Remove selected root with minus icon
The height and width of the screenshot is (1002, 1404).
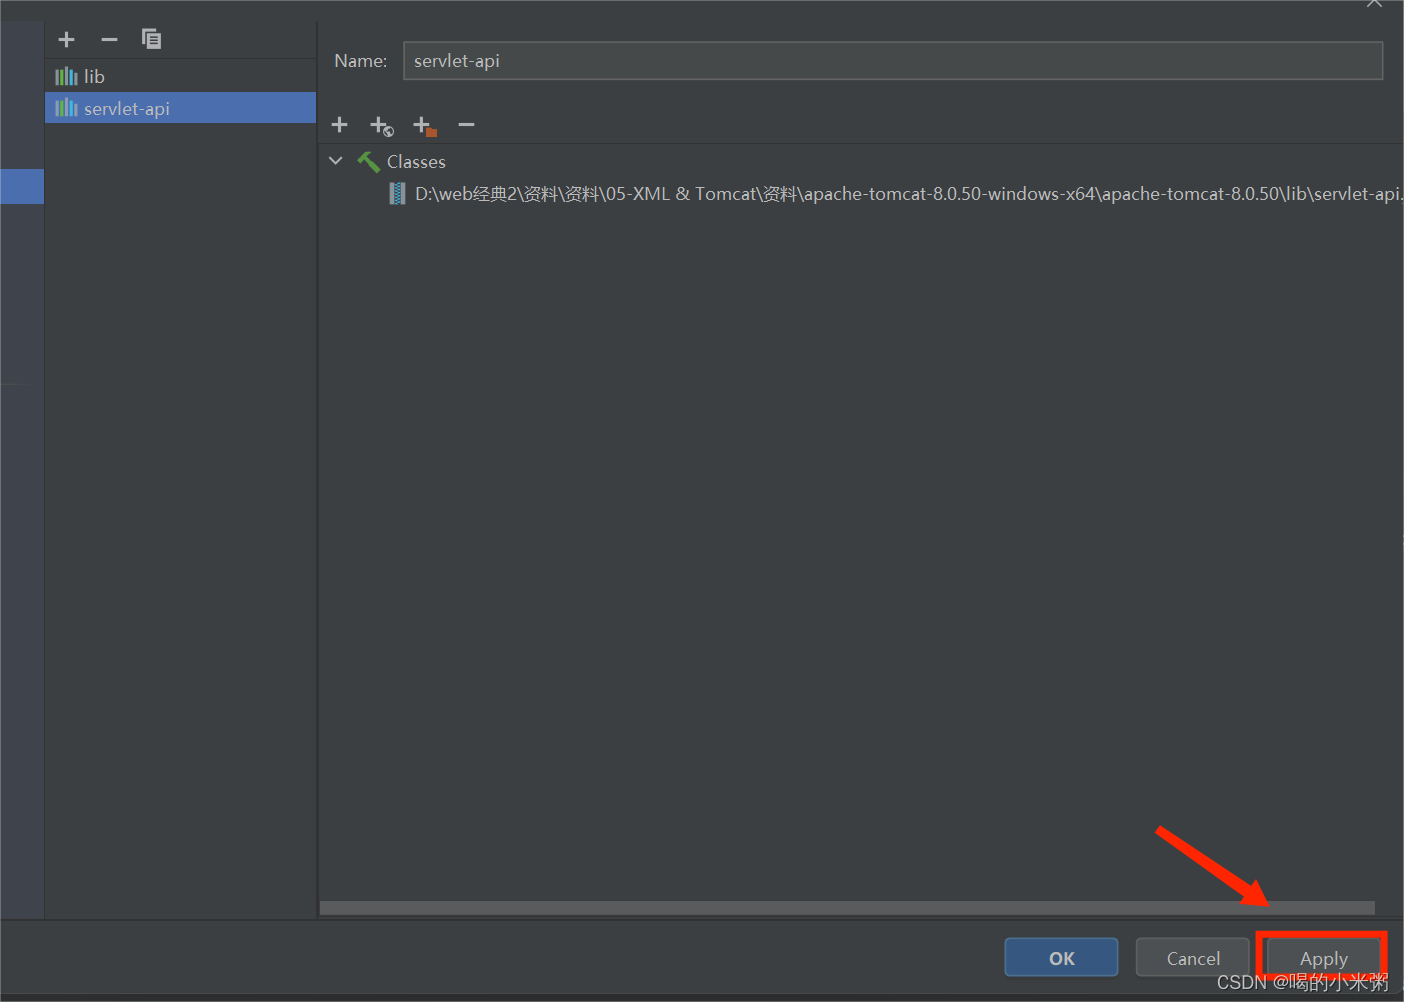[x=466, y=125]
